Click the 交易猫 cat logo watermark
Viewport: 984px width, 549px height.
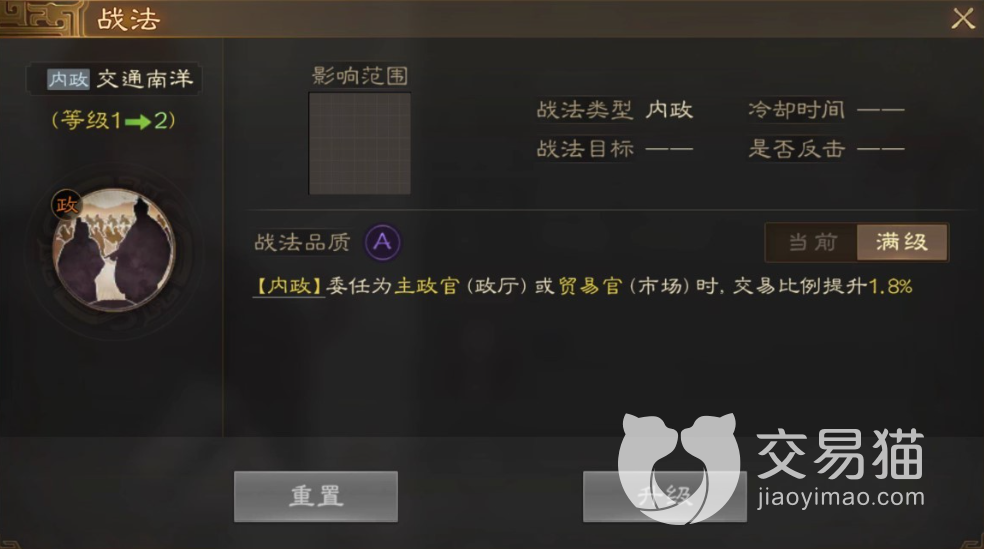679,469
